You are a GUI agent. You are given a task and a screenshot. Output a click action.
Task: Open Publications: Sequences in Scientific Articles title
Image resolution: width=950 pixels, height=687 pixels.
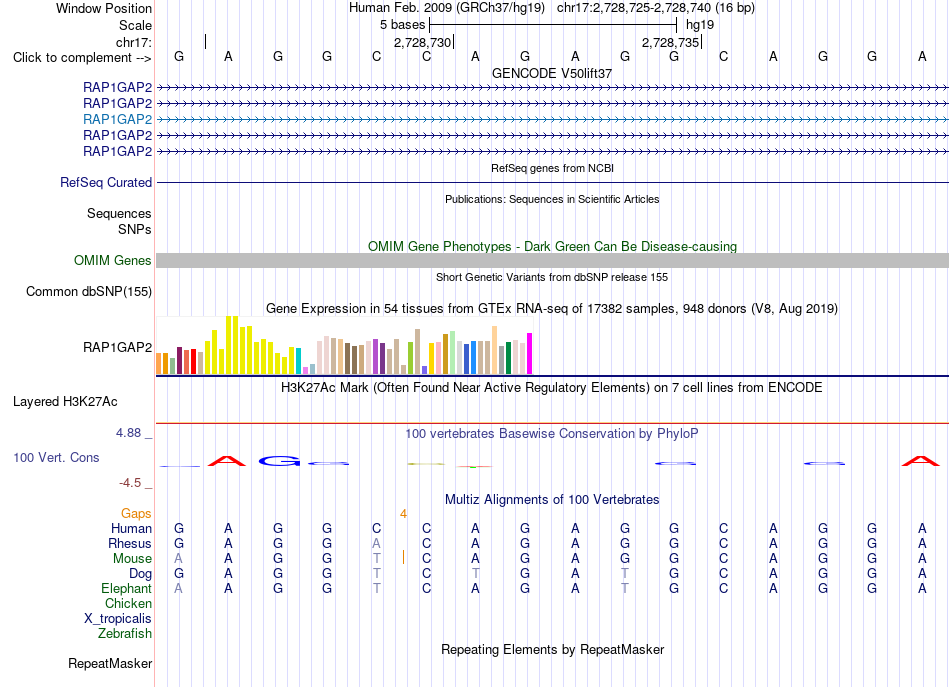coord(552,199)
